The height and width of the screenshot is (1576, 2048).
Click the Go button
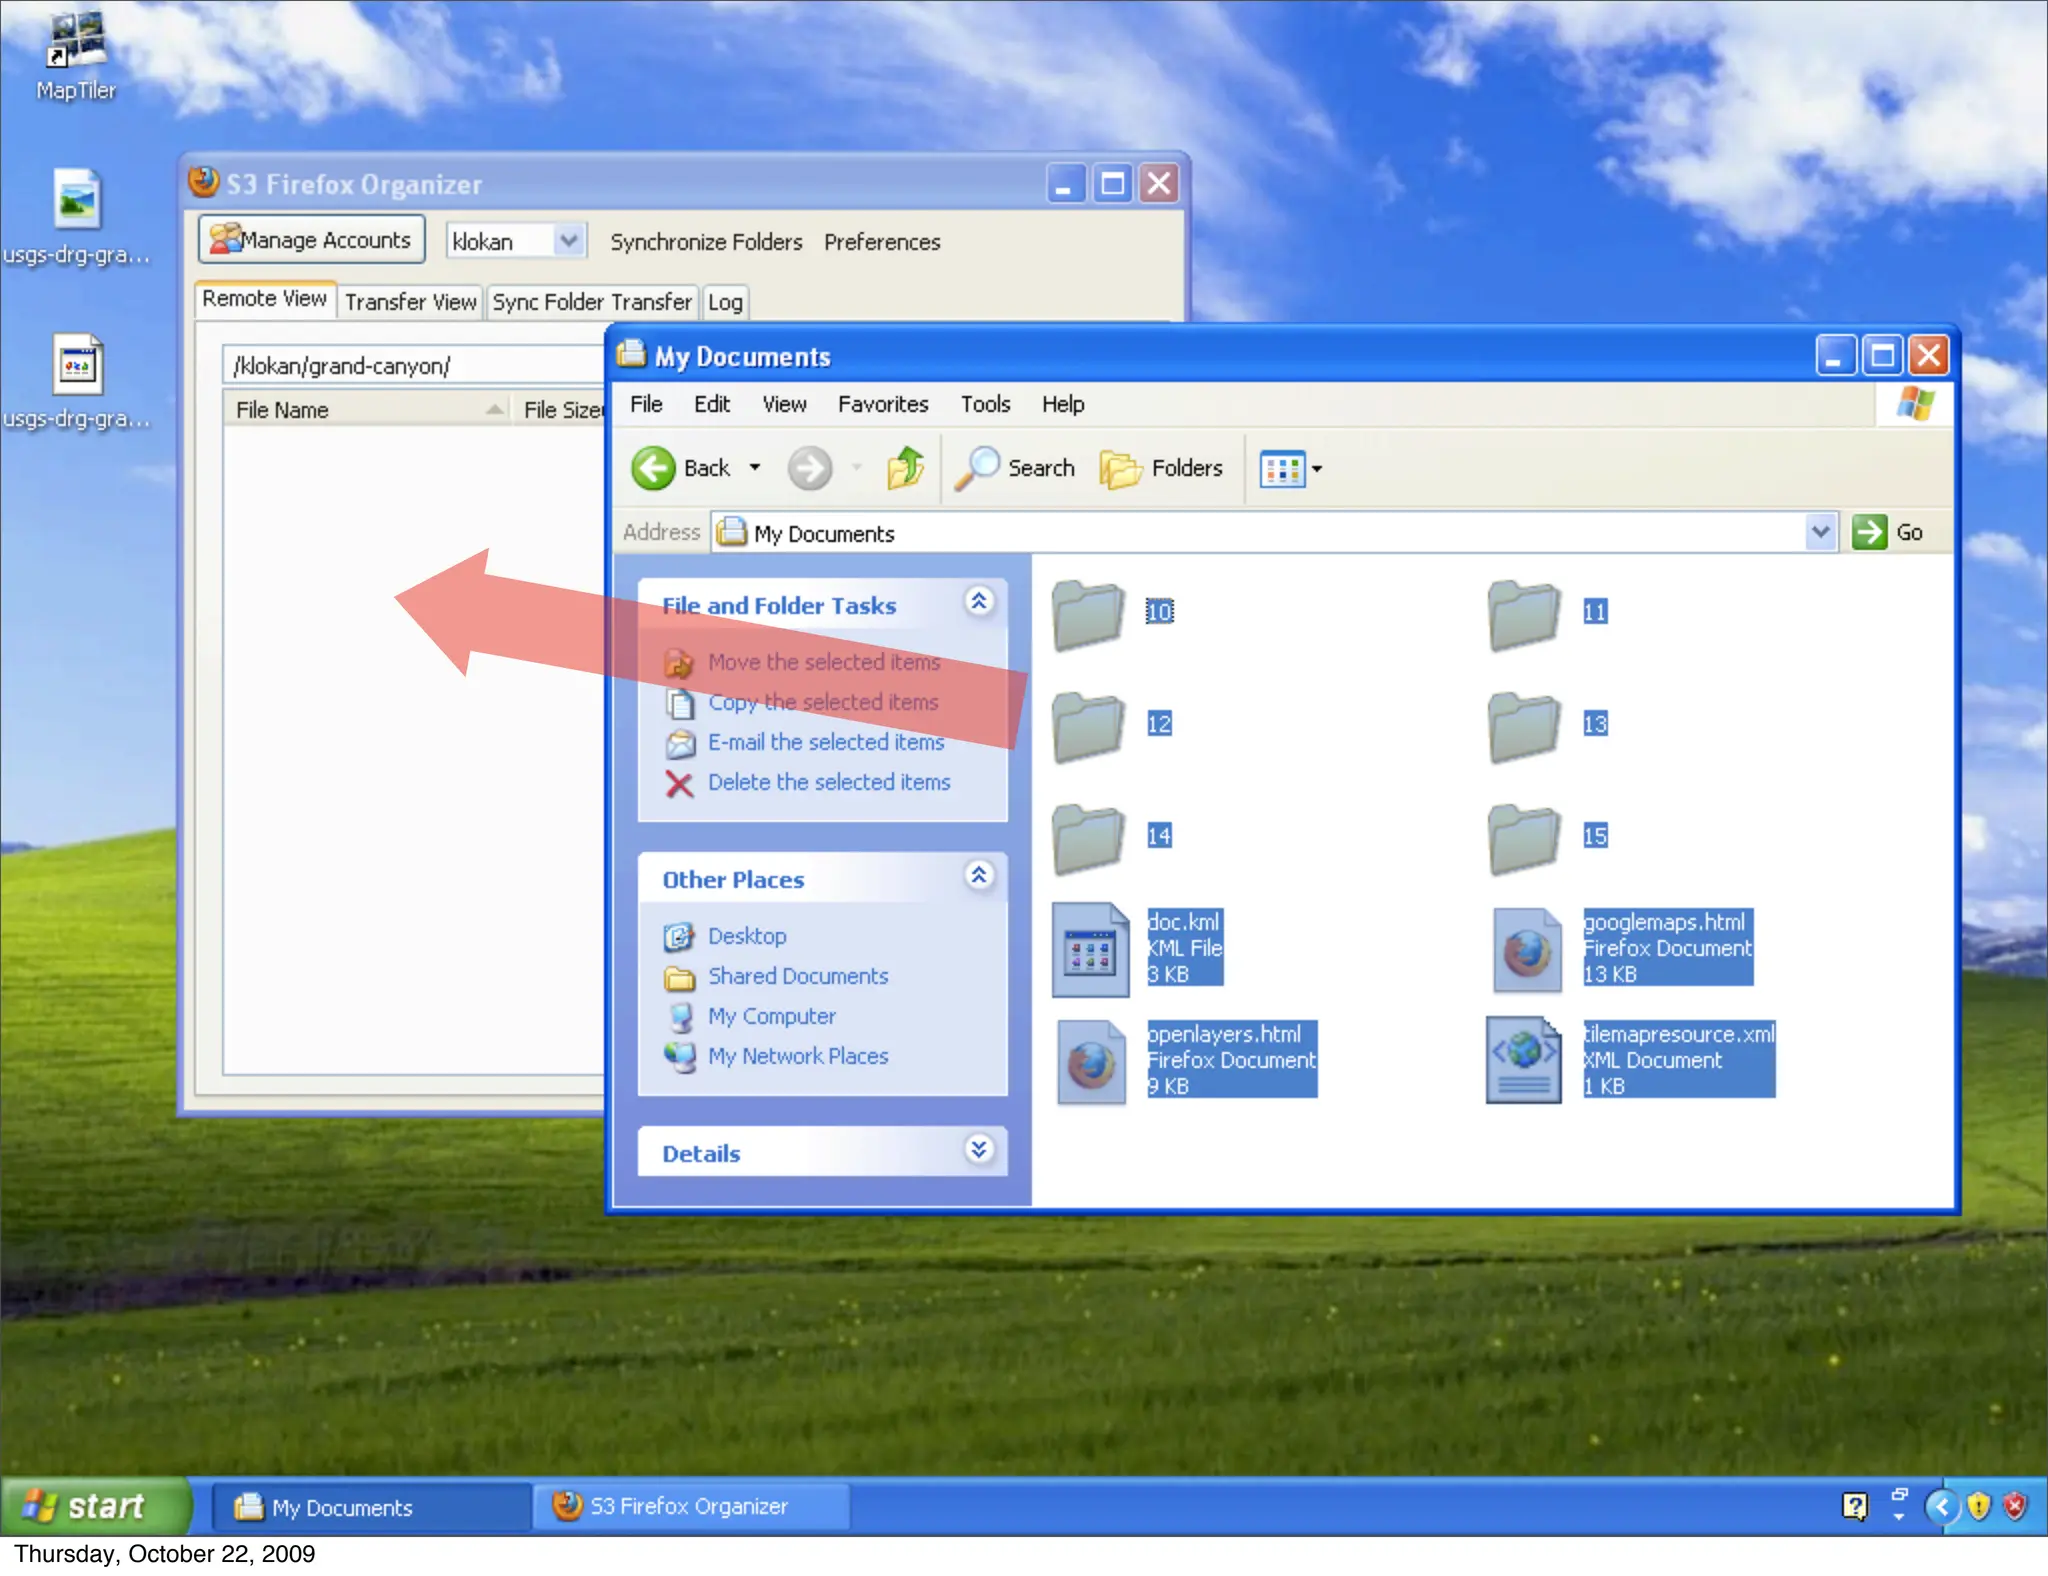[x=1887, y=532]
